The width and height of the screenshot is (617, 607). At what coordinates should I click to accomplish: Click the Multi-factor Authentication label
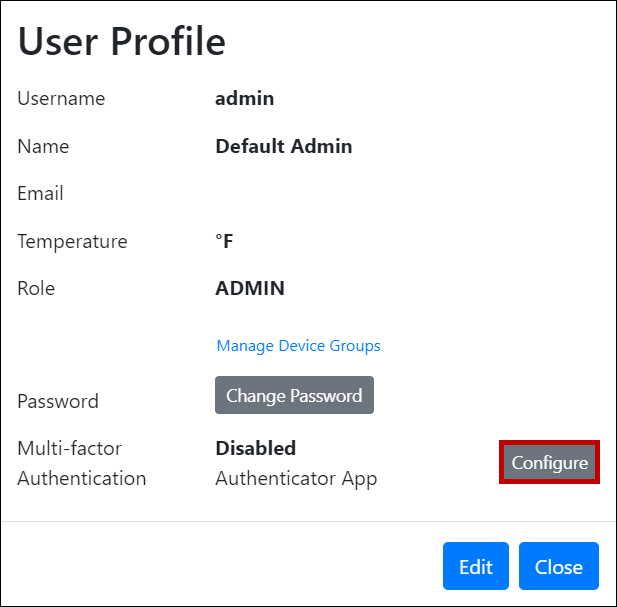coord(81,463)
